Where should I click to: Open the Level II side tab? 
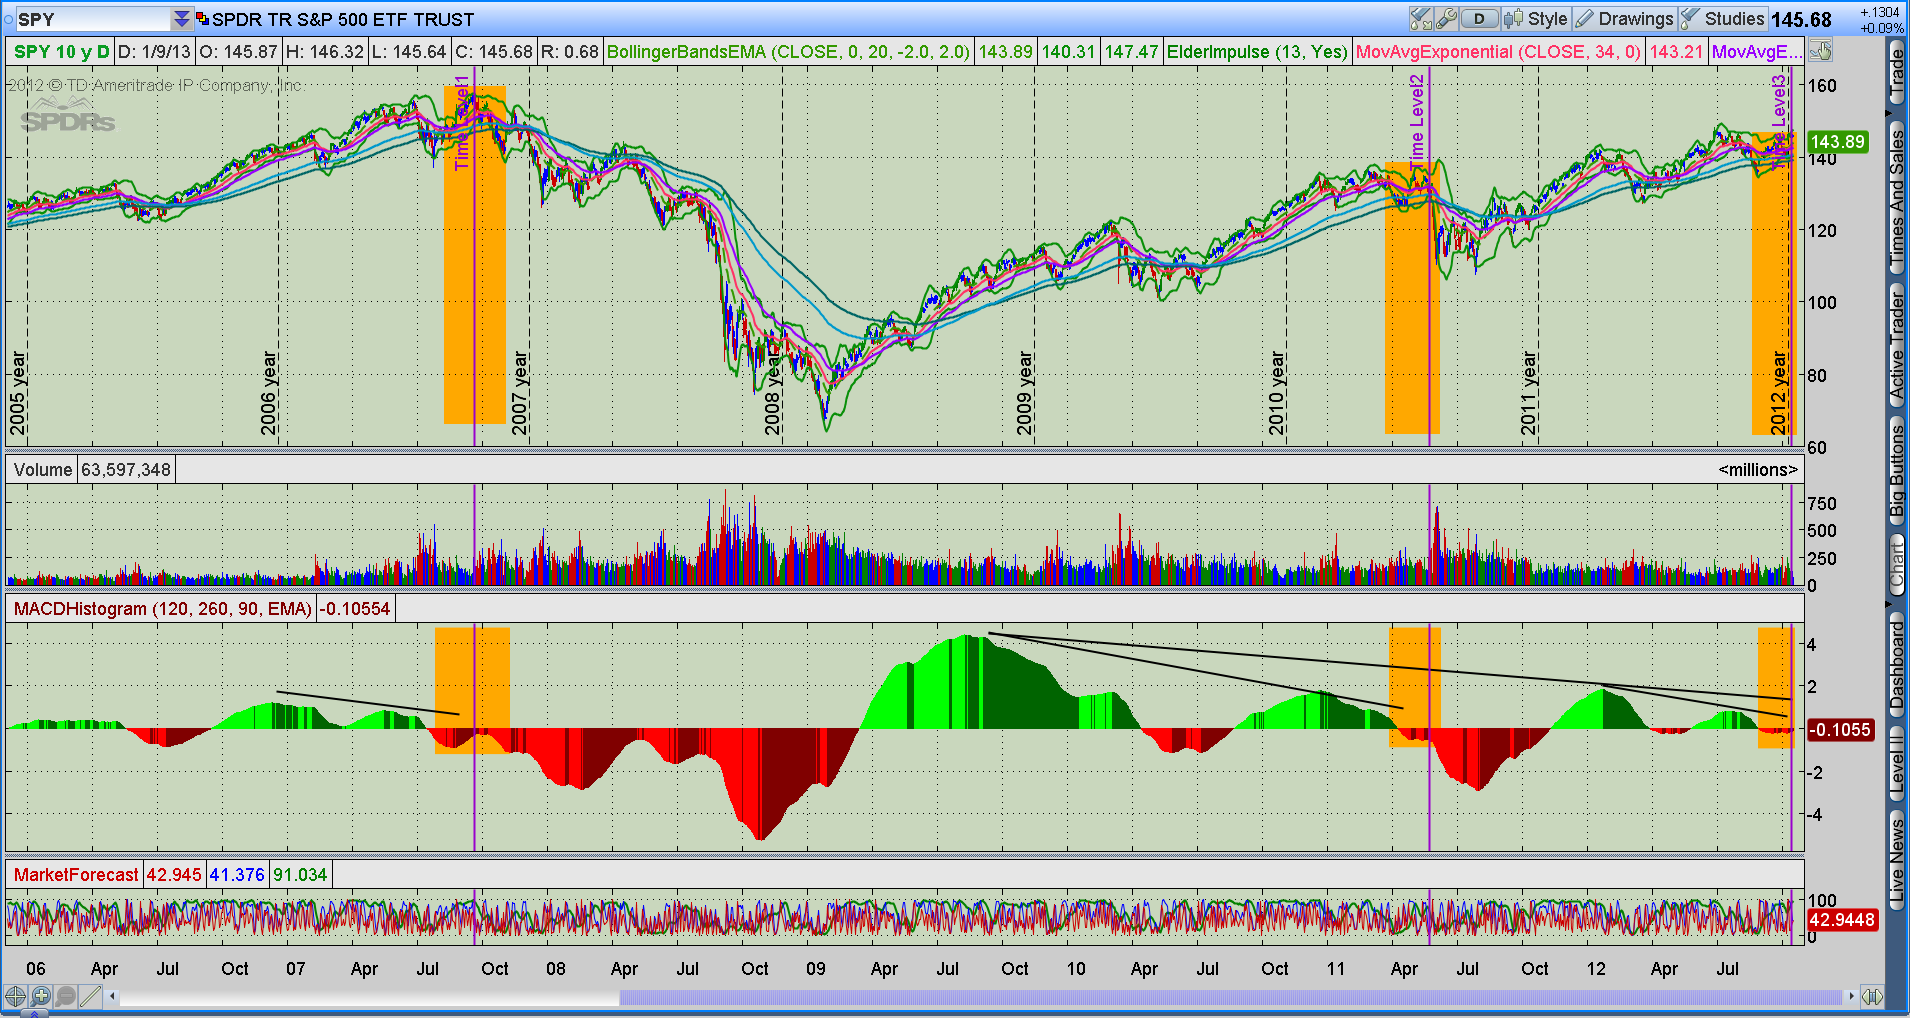coord(1897,765)
